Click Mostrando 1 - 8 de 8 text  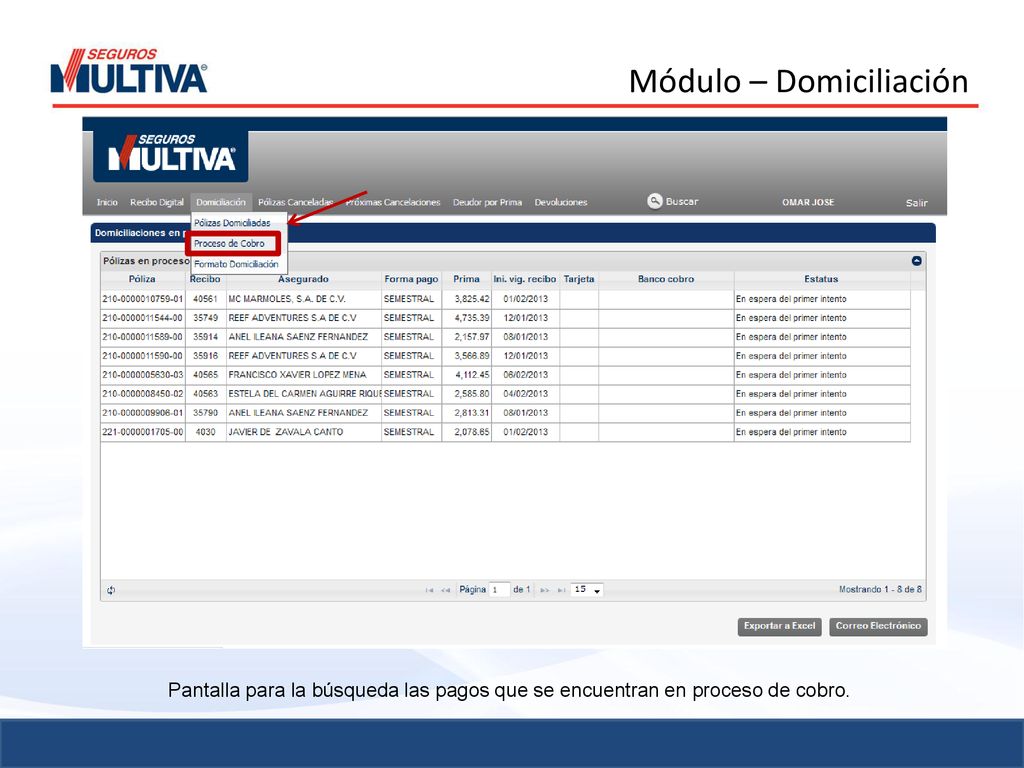click(880, 590)
